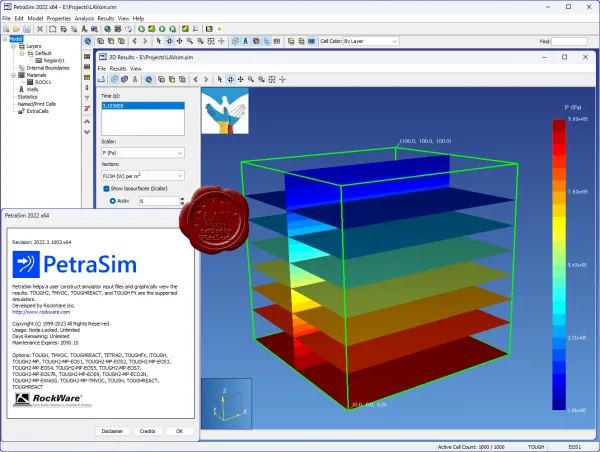Collapse the Layers tree node
The image size is (600, 452).
pos(13,46)
